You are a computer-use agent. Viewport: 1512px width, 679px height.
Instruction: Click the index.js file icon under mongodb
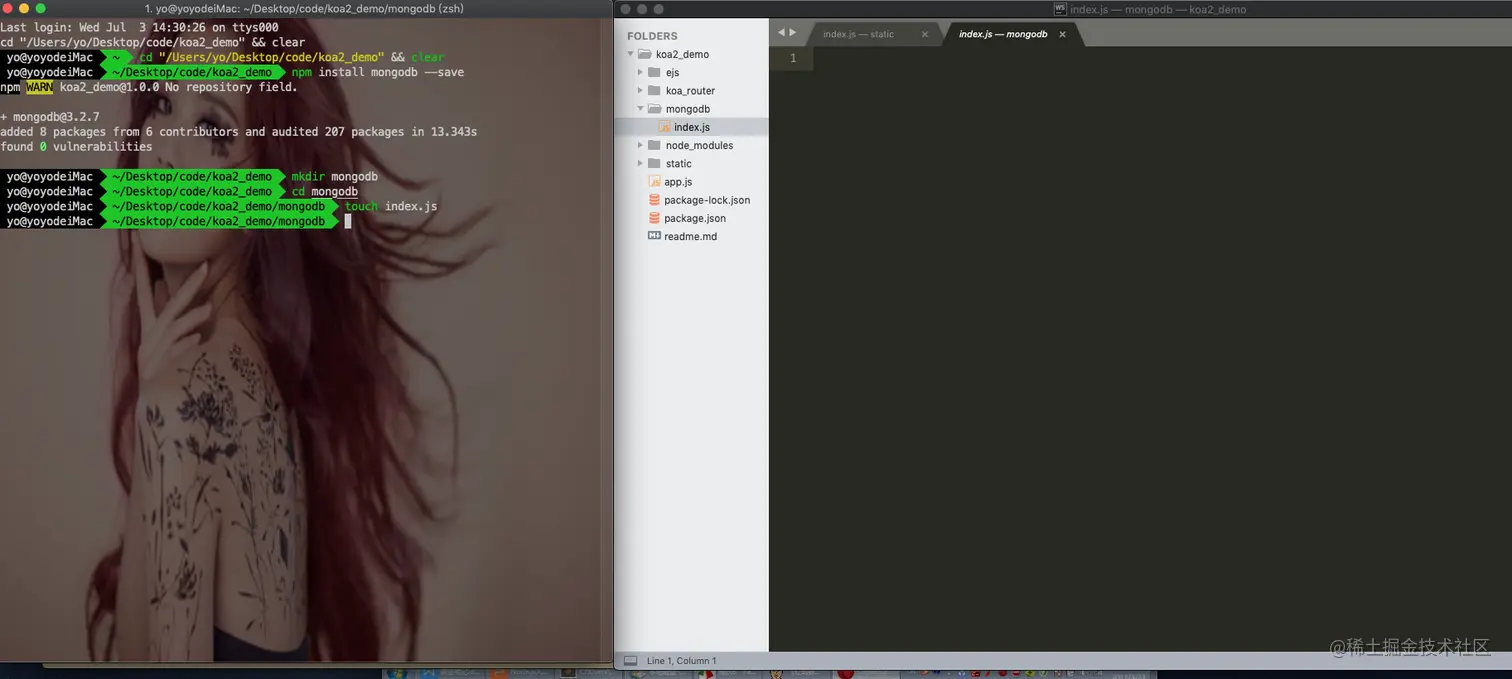pos(665,127)
